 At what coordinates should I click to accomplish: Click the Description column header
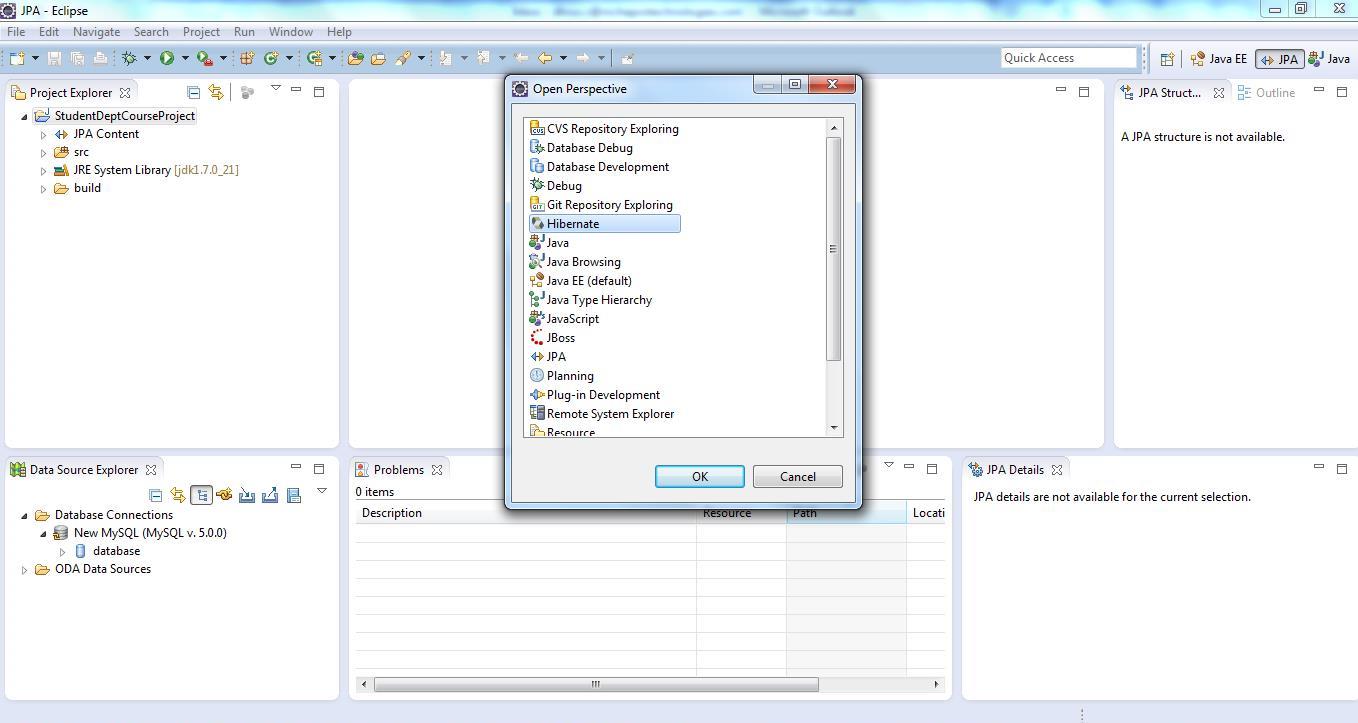(525, 513)
